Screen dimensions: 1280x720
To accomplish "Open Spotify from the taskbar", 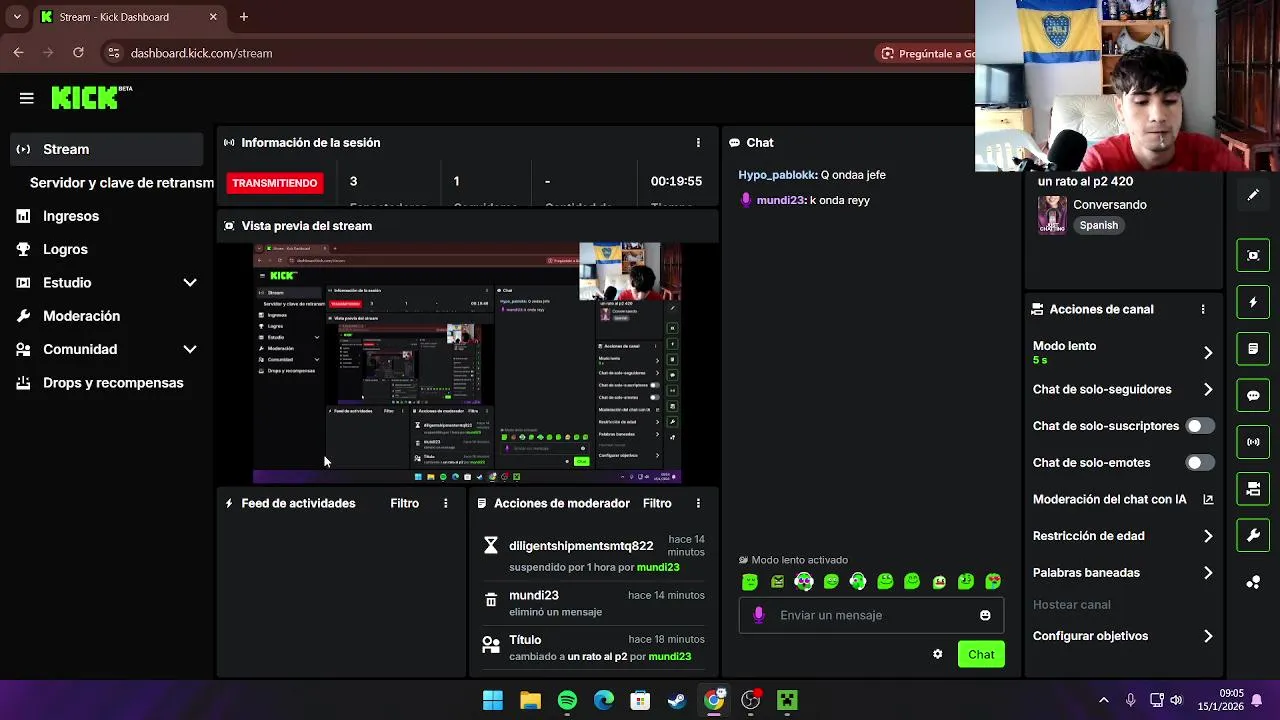I will [567, 700].
